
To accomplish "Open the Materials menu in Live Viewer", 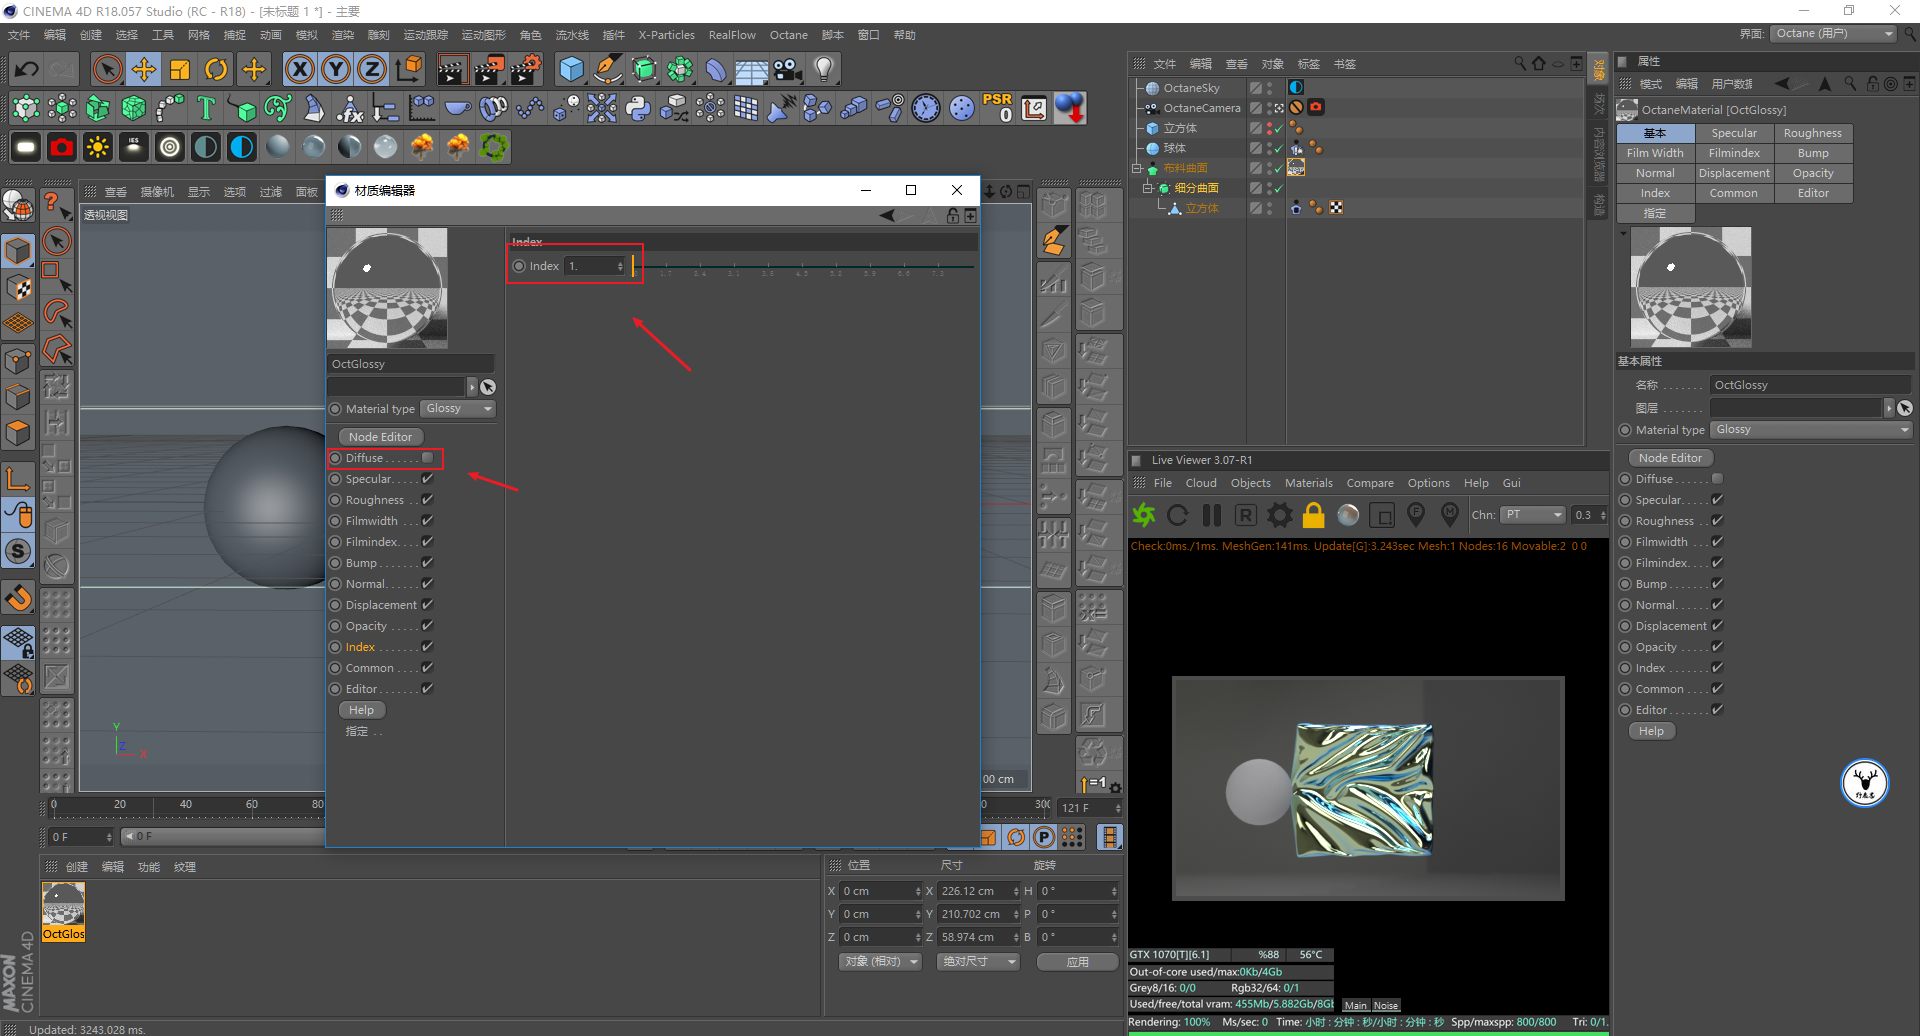I will click(1308, 483).
